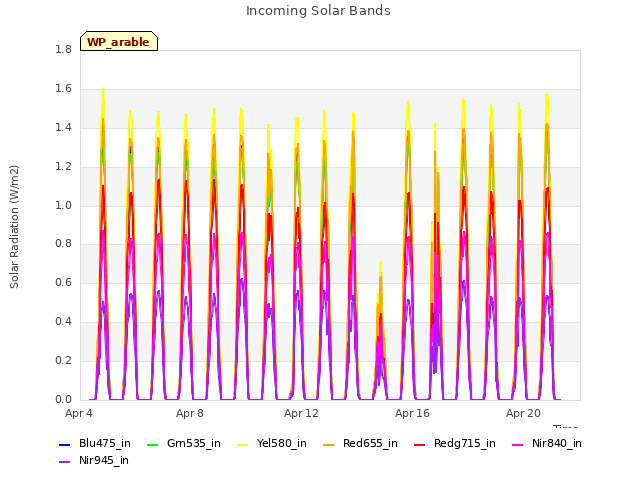640x480 pixels.
Task: Click the red Redg715_in color marker
Action: 420,444
